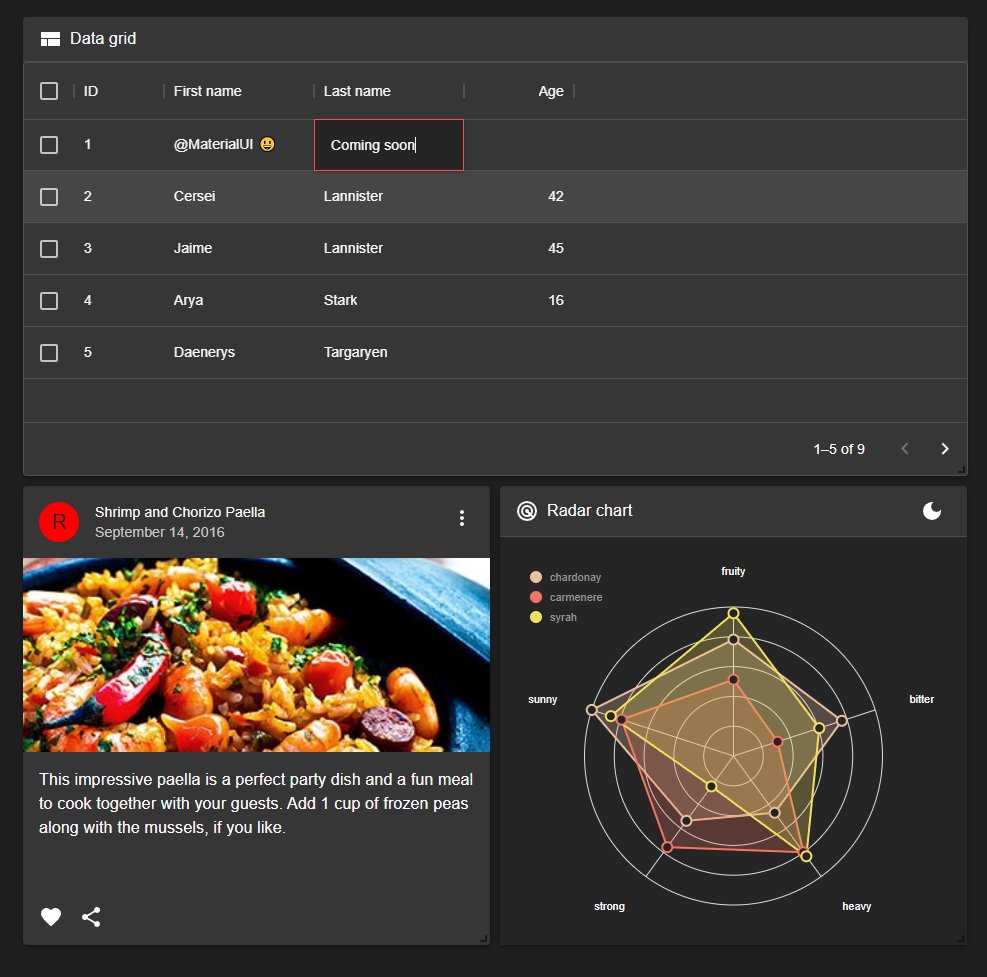Select the Cersei Lannister row checkbox
This screenshot has width=987, height=977.
pyautogui.click(x=49, y=196)
